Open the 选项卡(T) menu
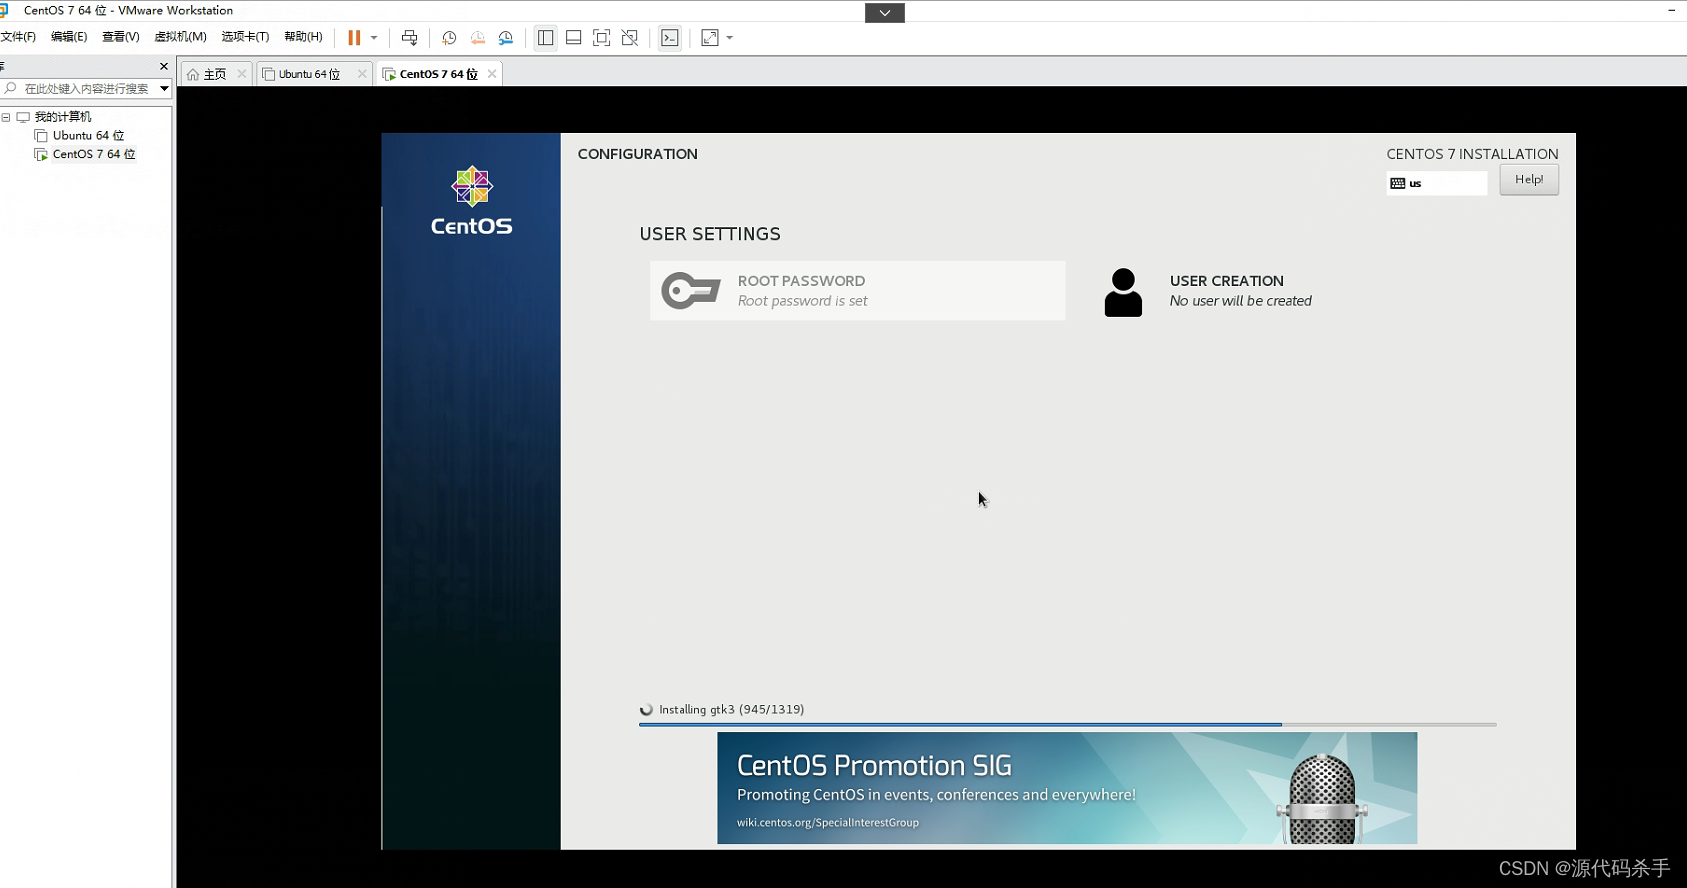Image resolution: width=1687 pixels, height=888 pixels. tap(245, 37)
